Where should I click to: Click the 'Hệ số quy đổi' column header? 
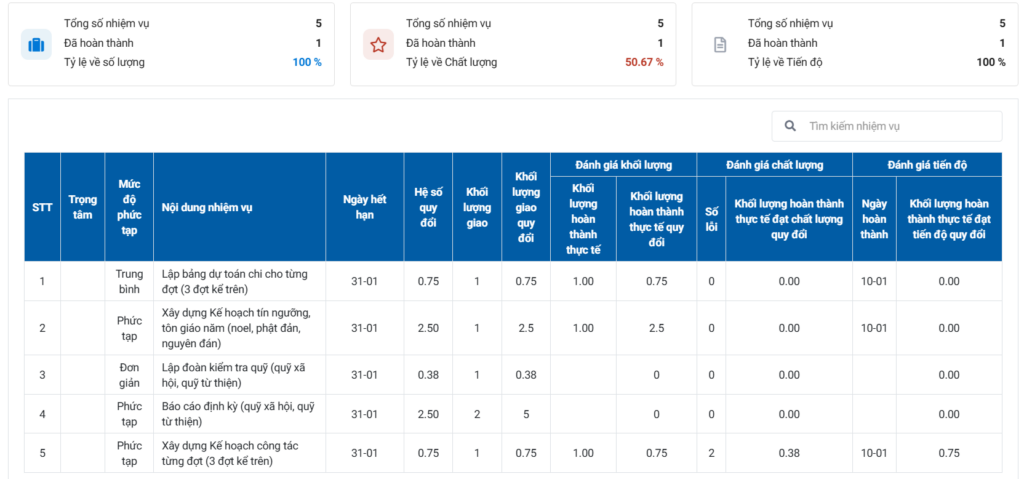428,207
